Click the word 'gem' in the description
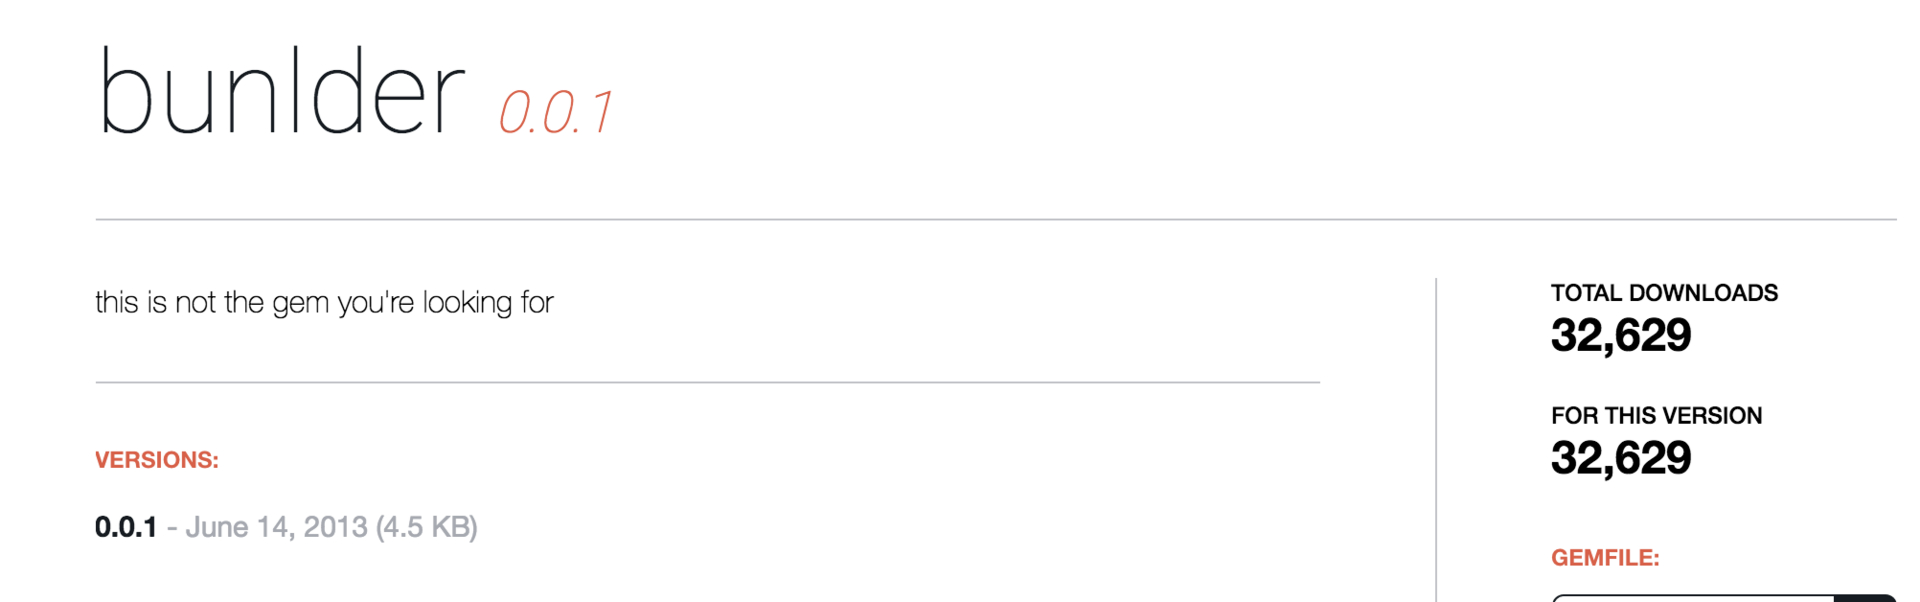1920x602 pixels. 300,303
